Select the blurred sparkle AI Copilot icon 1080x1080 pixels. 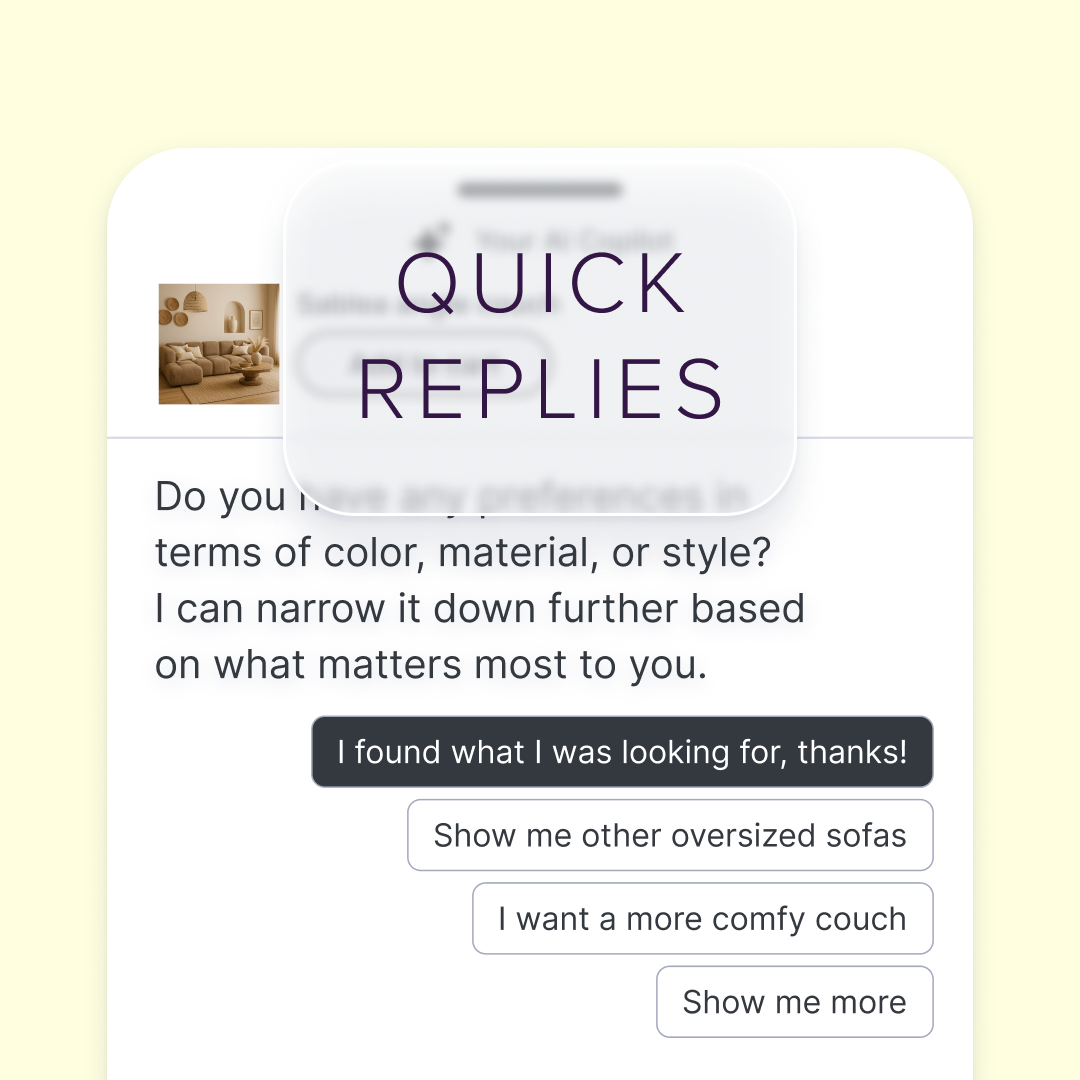pos(433,236)
